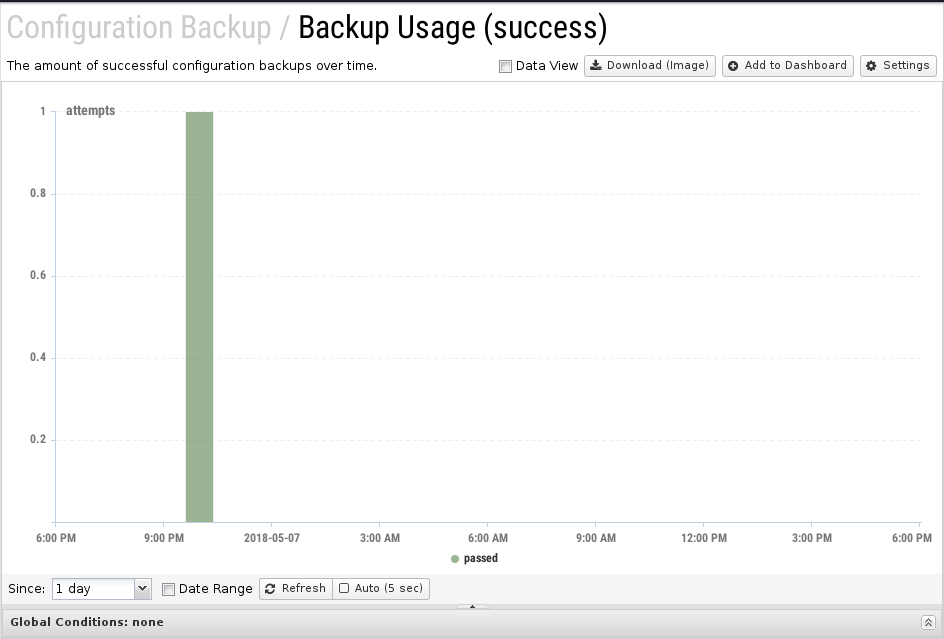Click the green bar in the chart
The height and width of the screenshot is (639, 944).
pyautogui.click(x=199, y=317)
